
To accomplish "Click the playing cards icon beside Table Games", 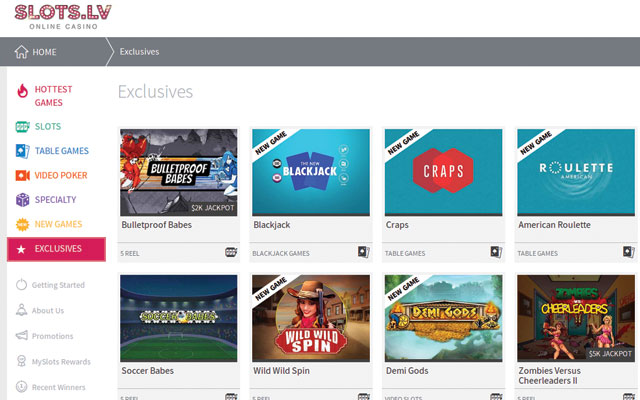I will 22,151.
